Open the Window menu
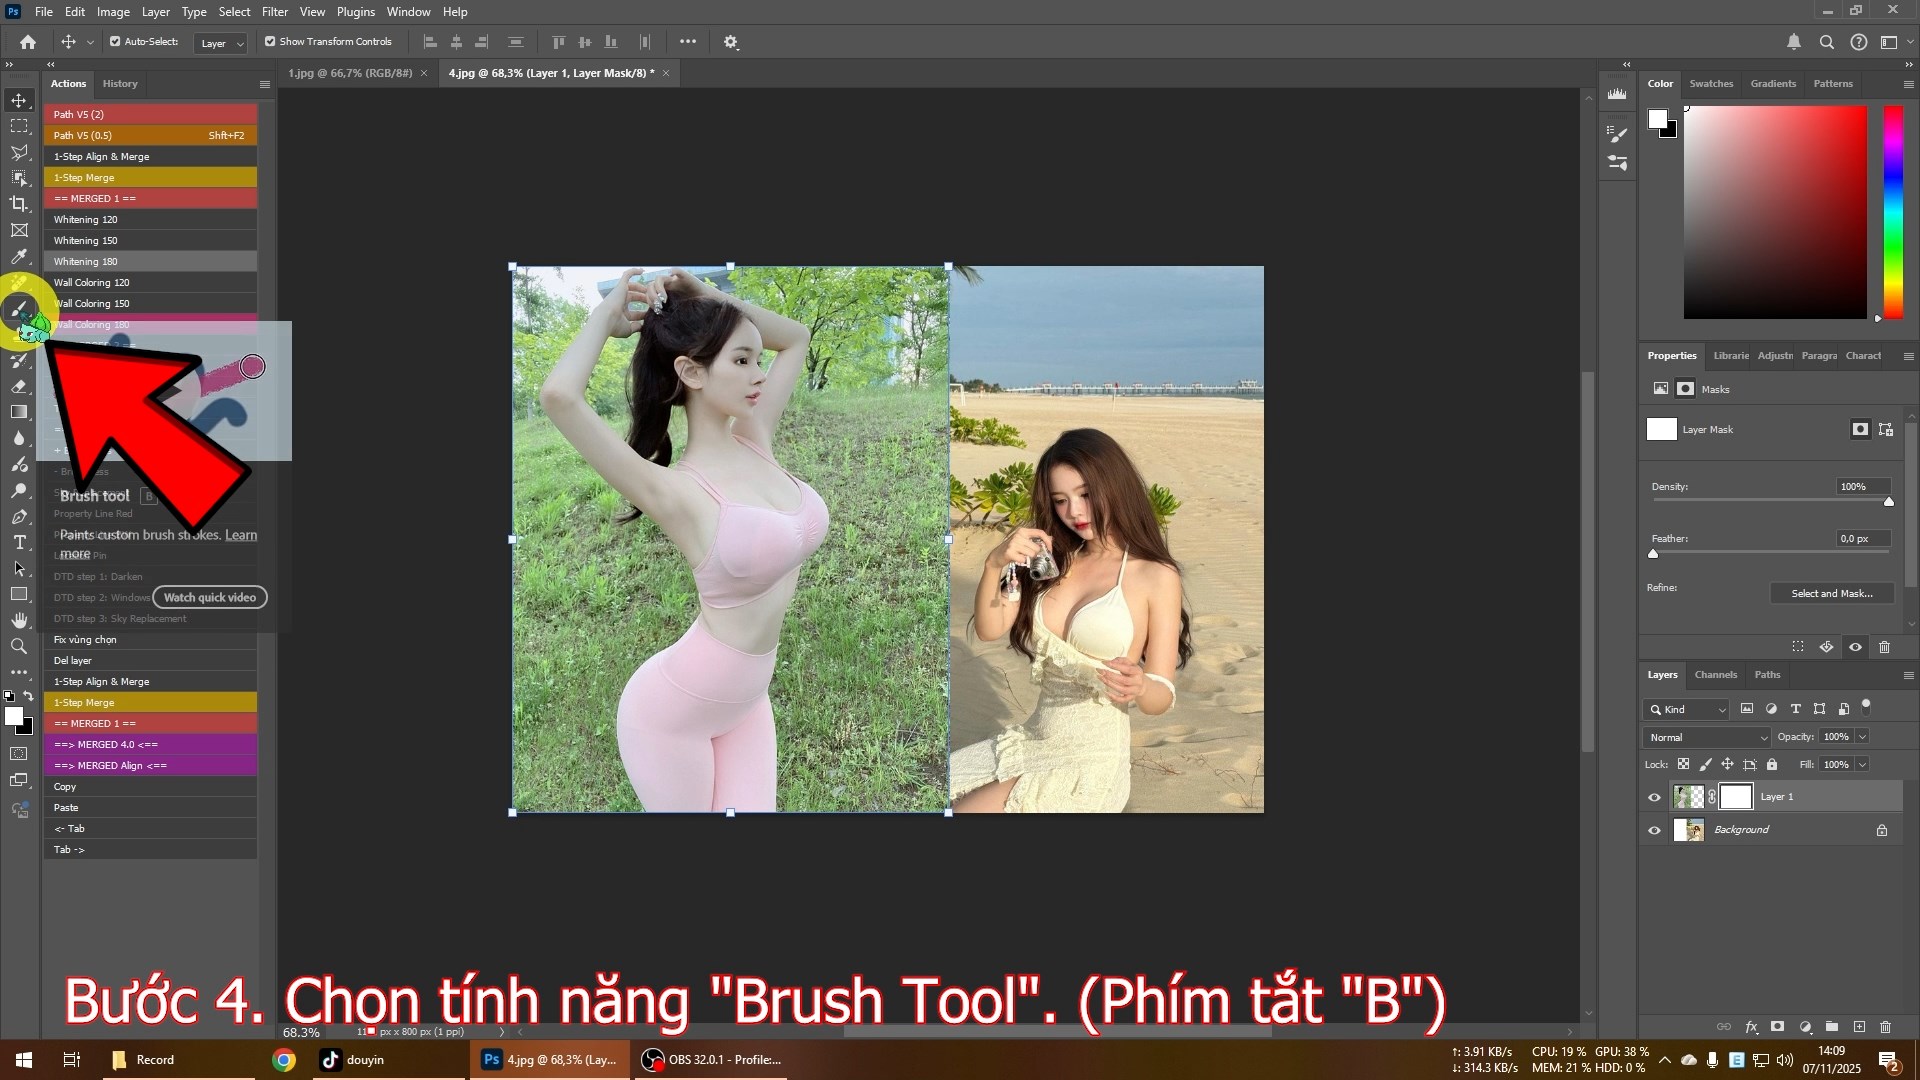 [x=408, y=11]
